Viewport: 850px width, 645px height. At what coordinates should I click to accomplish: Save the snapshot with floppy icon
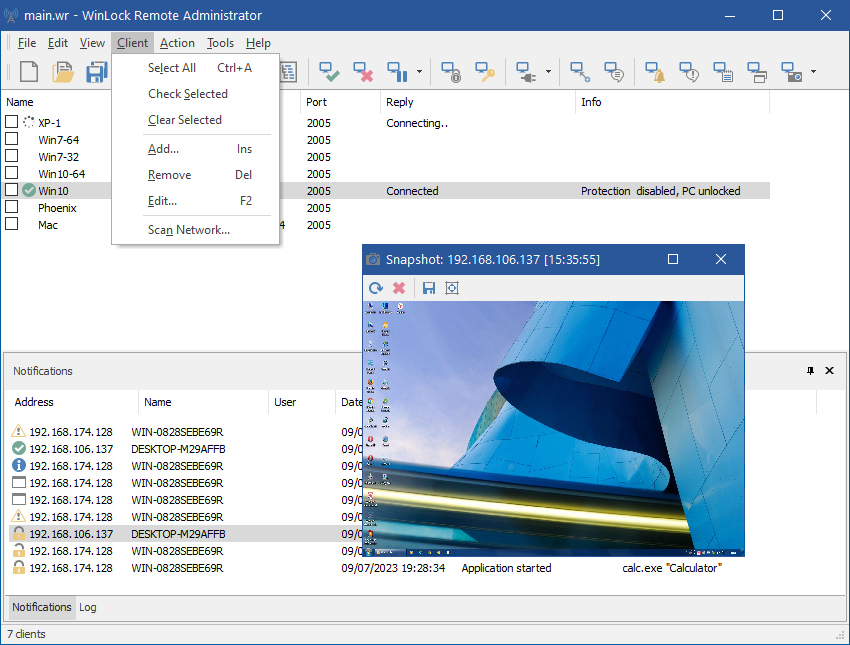point(428,288)
